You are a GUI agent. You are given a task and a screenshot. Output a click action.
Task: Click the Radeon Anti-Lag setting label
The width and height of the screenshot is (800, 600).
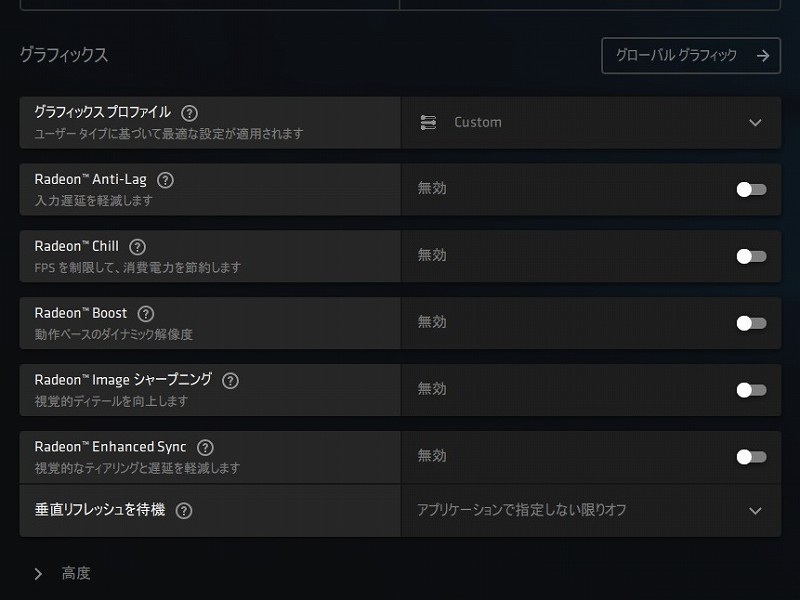click(x=90, y=180)
